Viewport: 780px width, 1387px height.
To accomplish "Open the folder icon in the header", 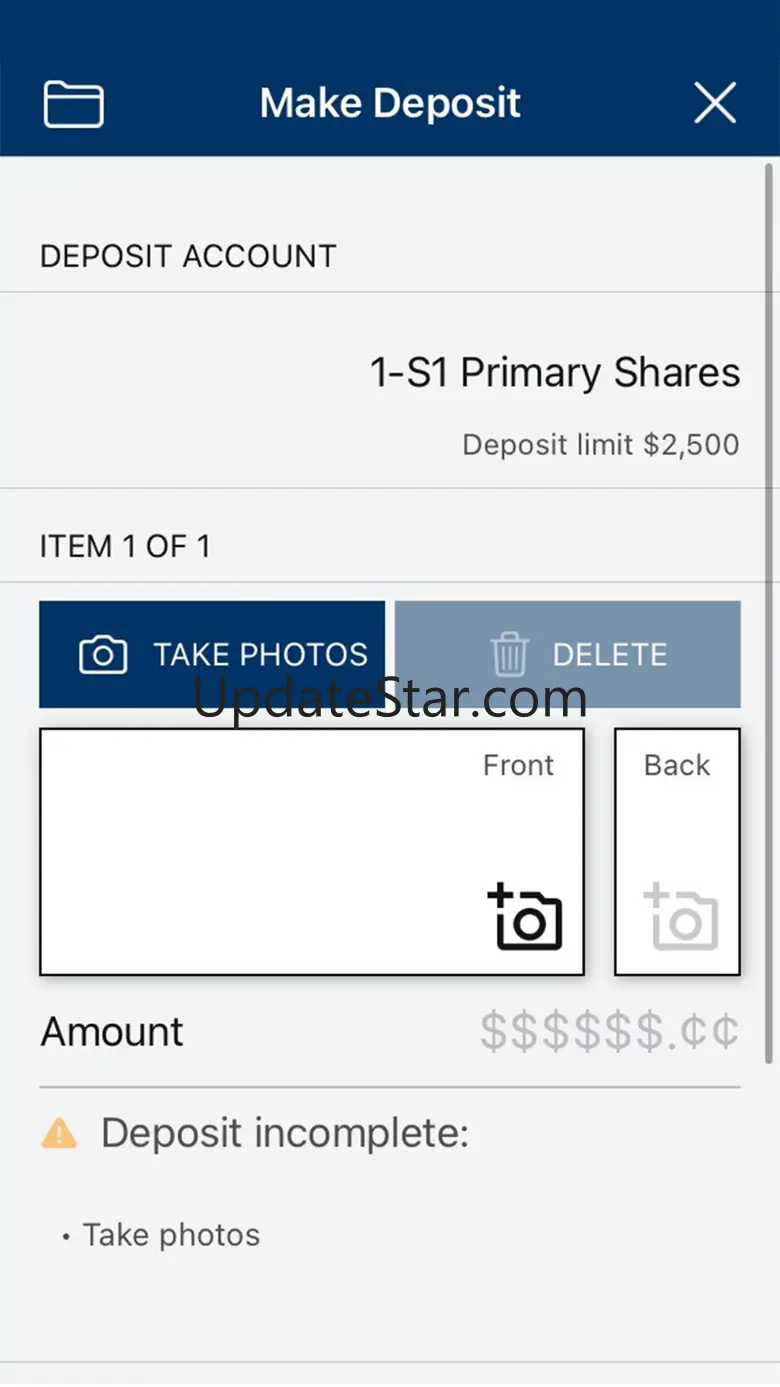I will pyautogui.click(x=73, y=104).
